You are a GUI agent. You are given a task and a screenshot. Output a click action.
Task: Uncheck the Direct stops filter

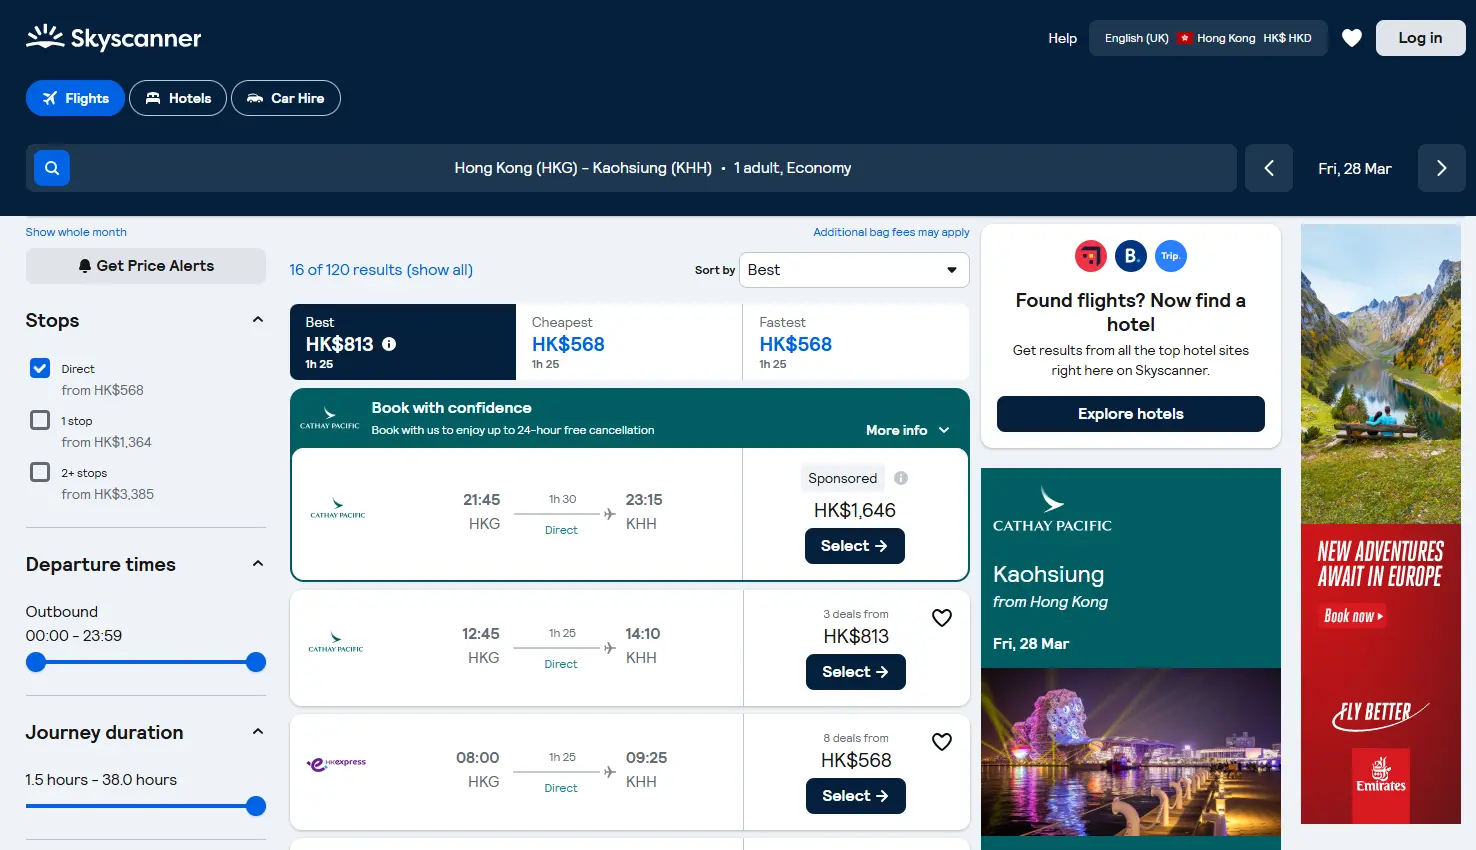tap(40, 368)
